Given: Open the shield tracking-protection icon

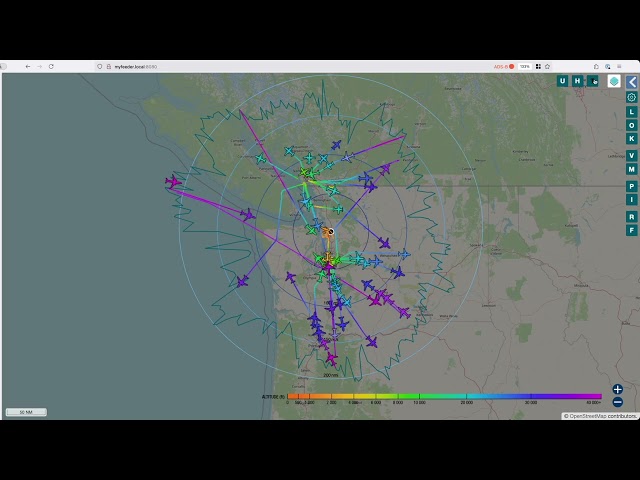Looking at the screenshot, I should 100,67.
